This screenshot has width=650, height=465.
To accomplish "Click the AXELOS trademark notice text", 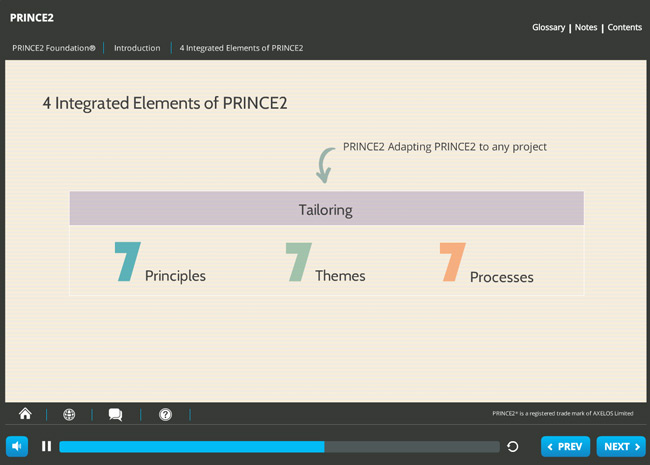I will [x=563, y=413].
